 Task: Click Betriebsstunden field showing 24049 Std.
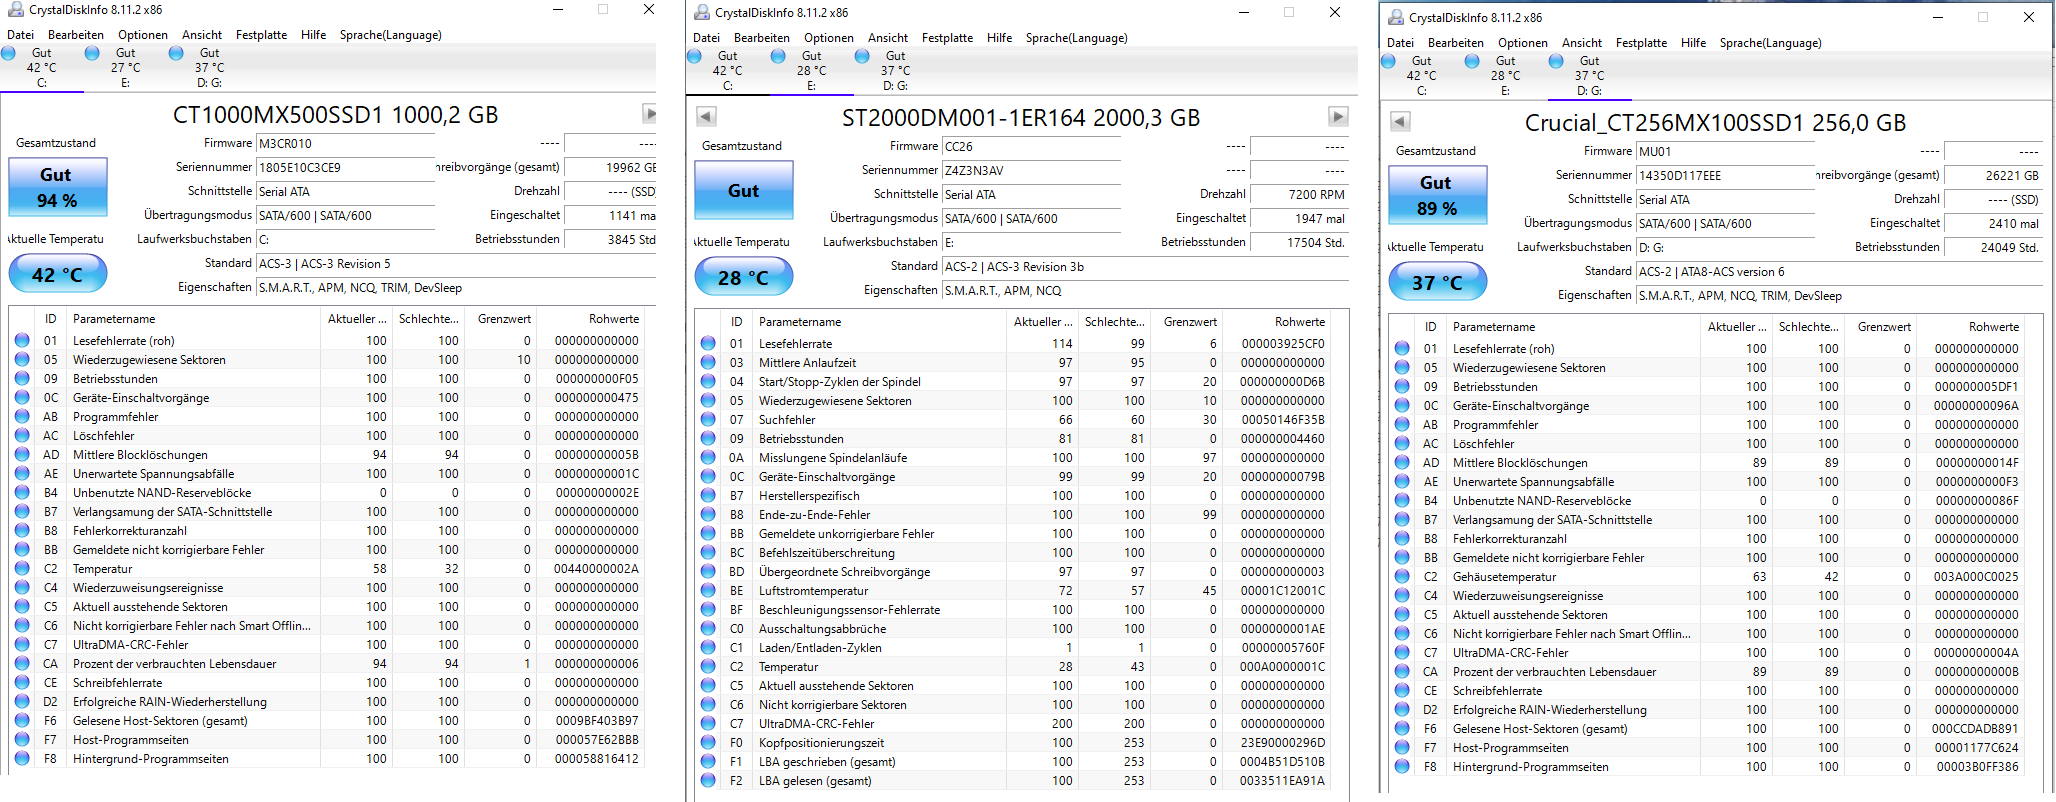pos(1993,247)
